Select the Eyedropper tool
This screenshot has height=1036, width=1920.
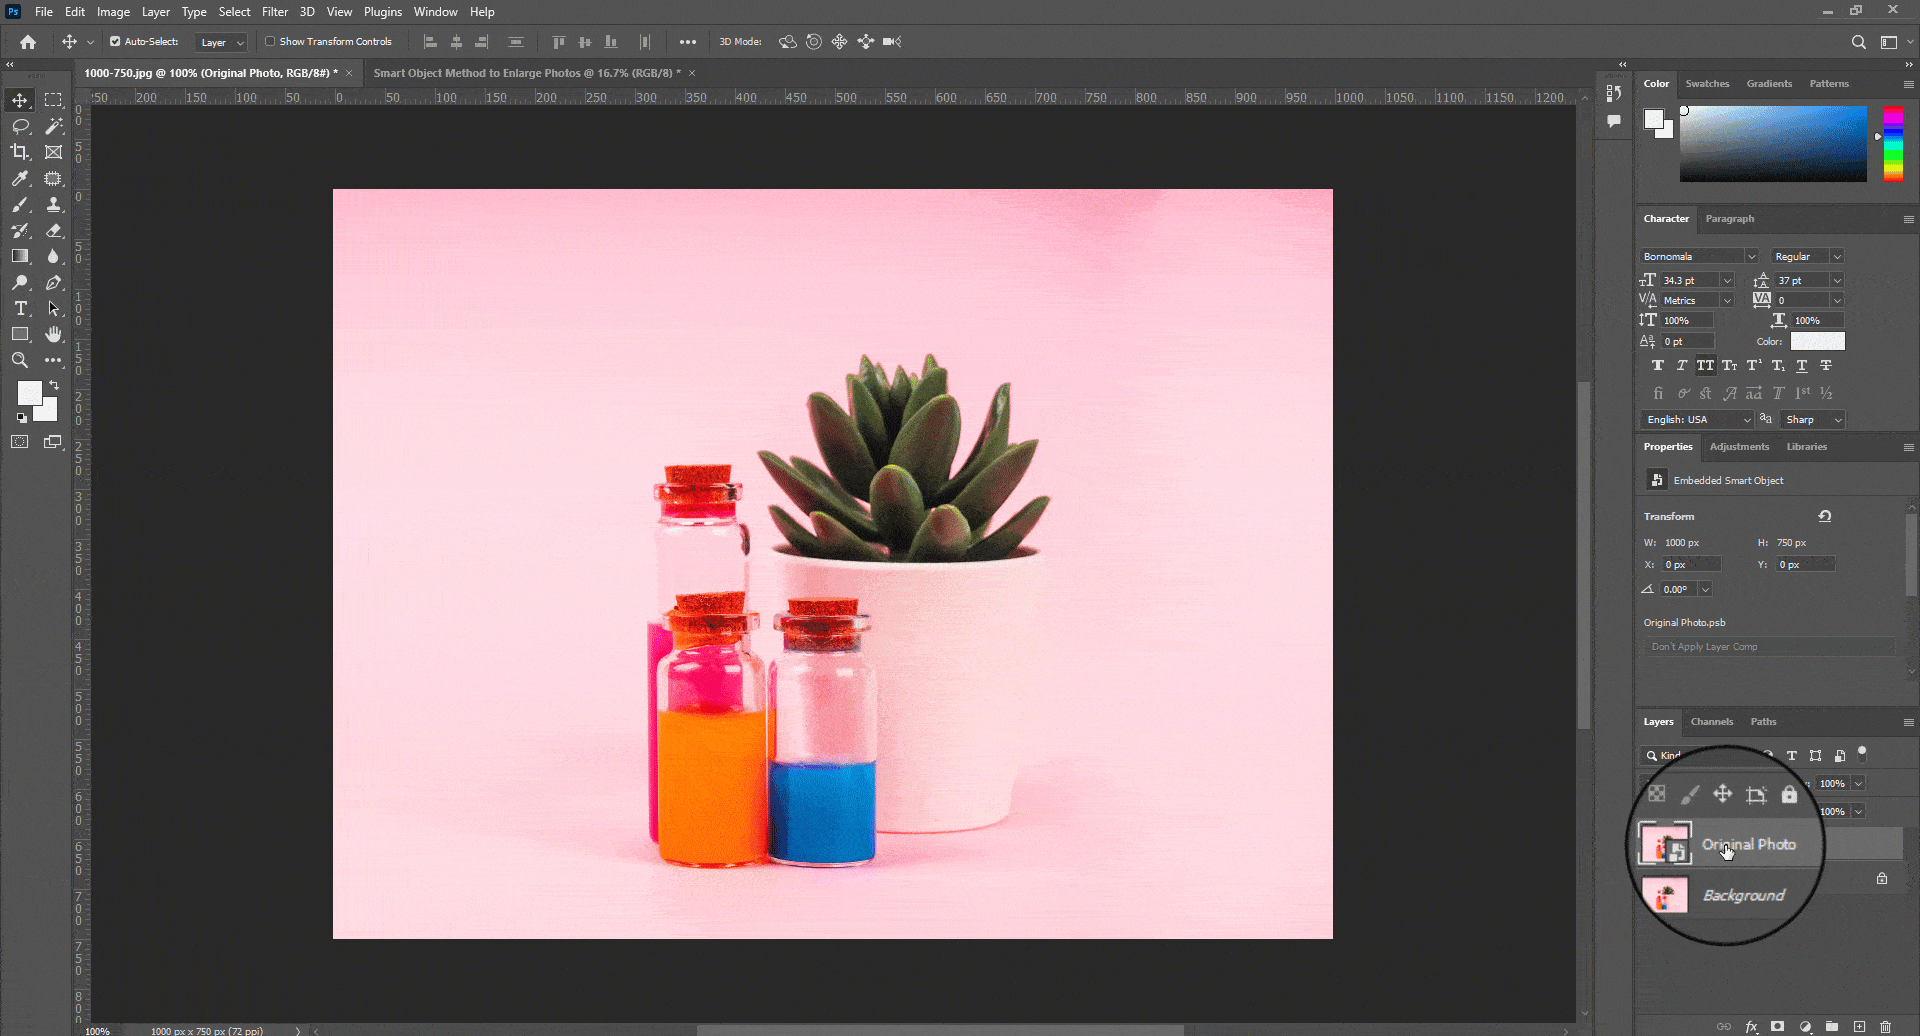click(x=20, y=178)
